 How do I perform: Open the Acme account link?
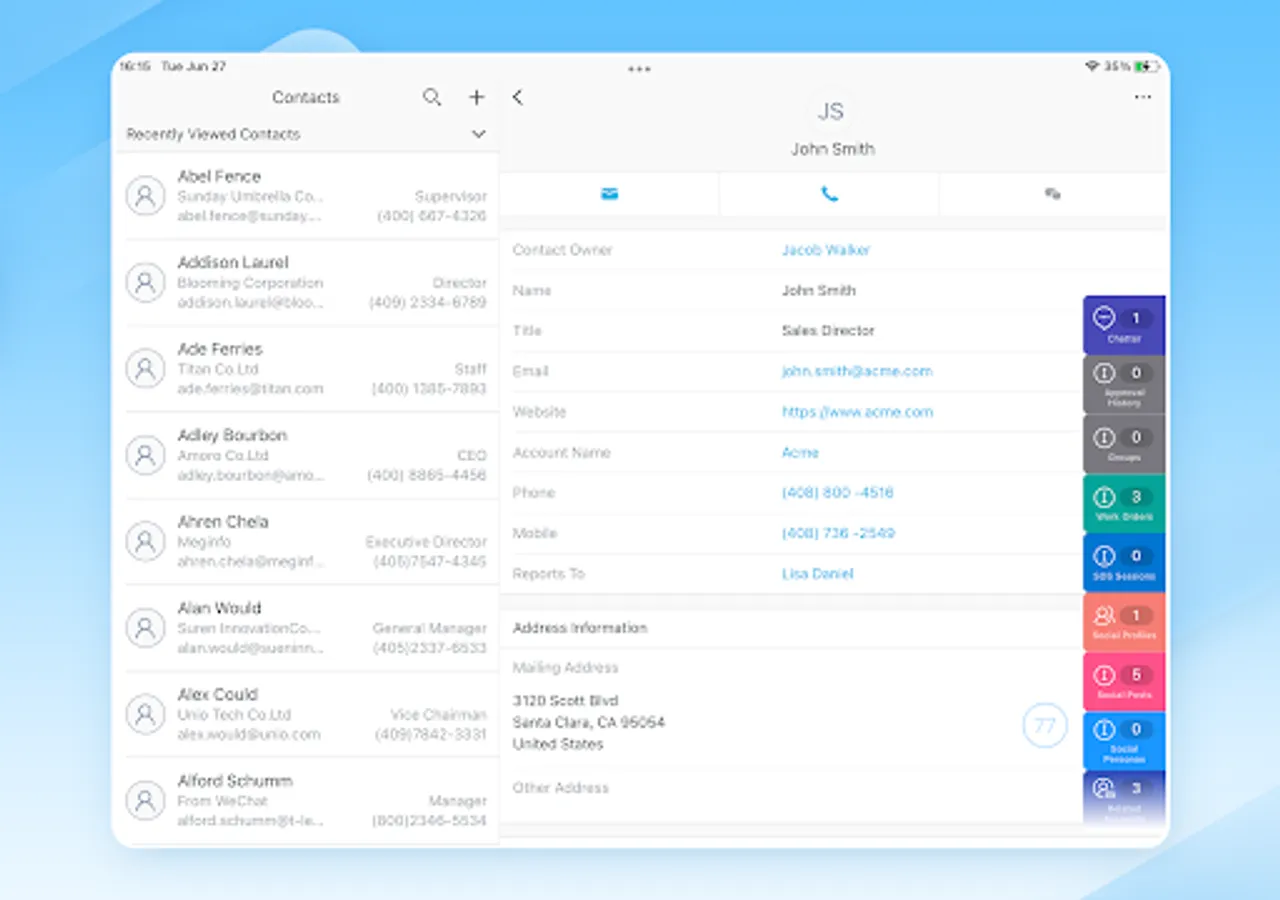800,452
